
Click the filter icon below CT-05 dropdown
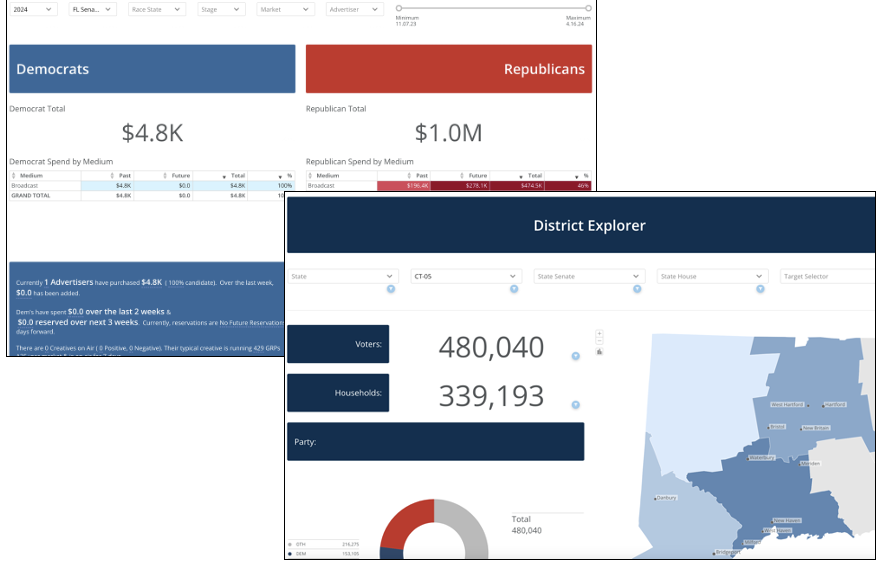coord(514,289)
